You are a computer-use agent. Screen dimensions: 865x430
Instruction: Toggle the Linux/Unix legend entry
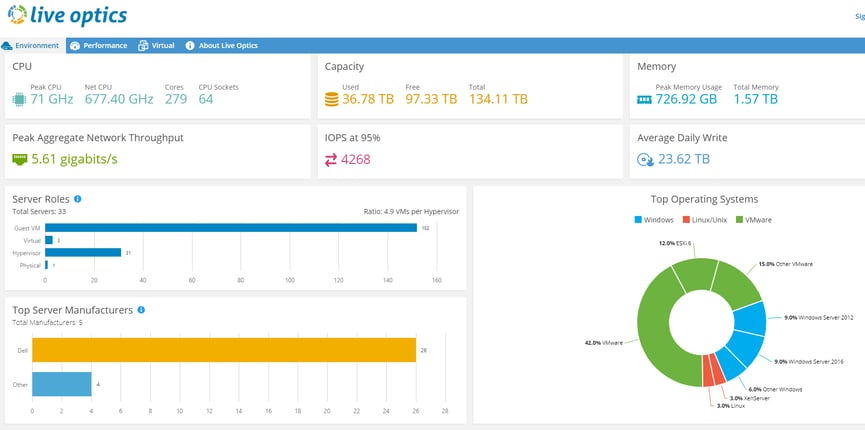pyautogui.click(x=705, y=220)
